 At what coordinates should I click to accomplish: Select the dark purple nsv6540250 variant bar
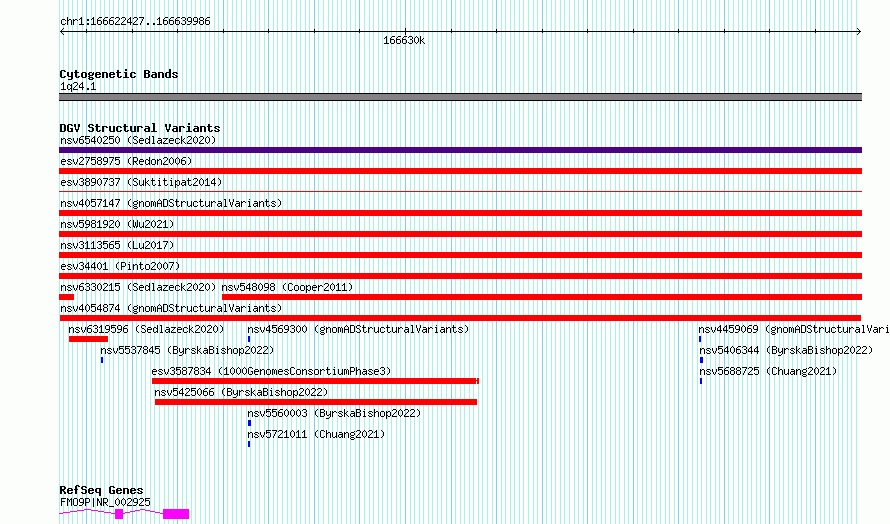(x=460, y=150)
